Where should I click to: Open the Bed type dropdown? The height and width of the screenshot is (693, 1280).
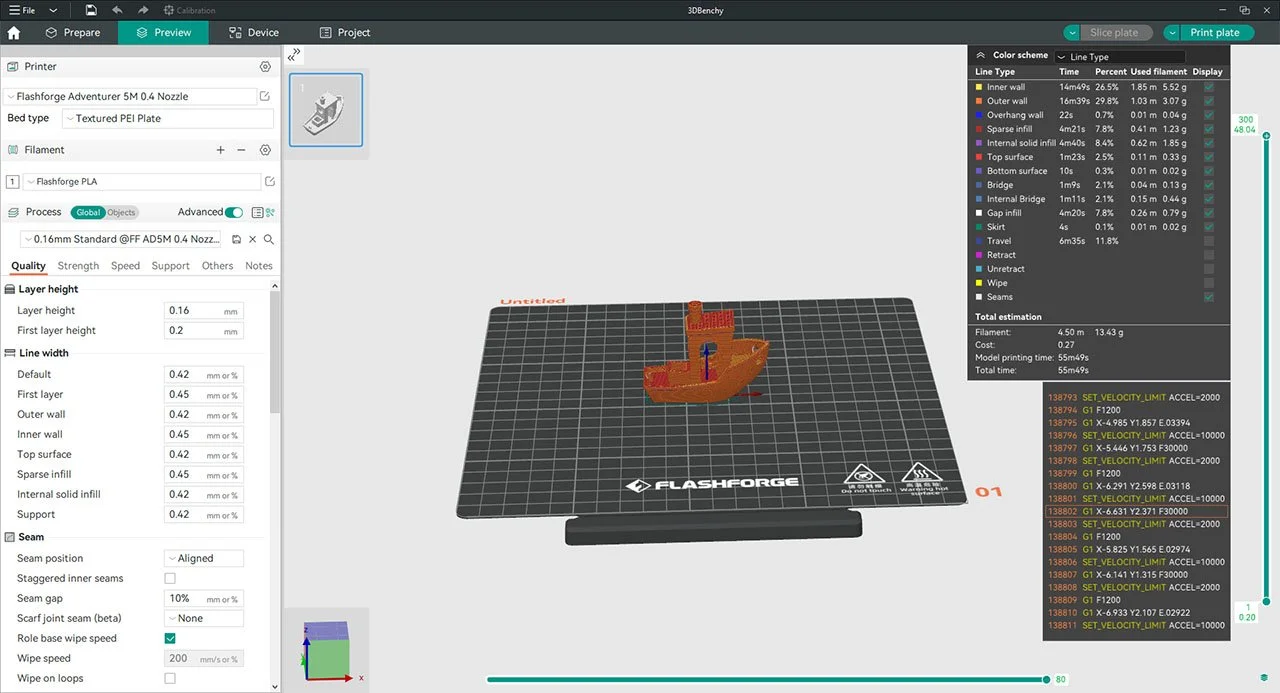tap(167, 118)
